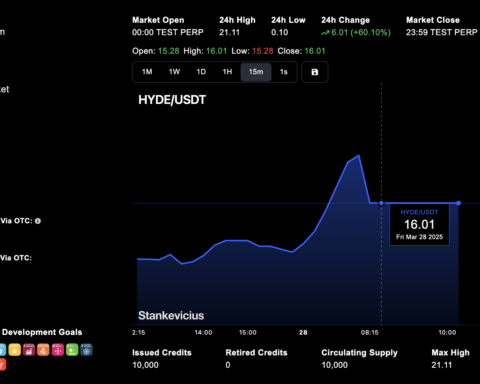Switch chart to 1W timeframe
480x384 pixels.
[174, 72]
